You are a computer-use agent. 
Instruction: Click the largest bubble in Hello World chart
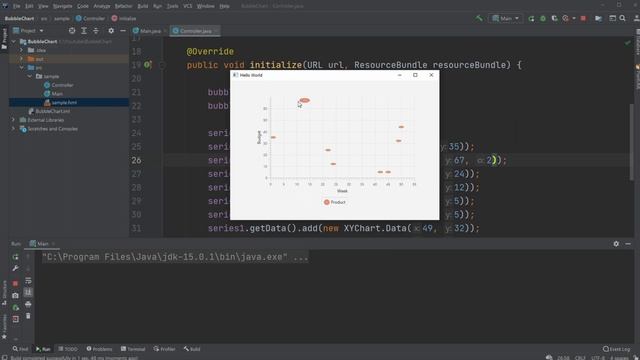coord(304,100)
